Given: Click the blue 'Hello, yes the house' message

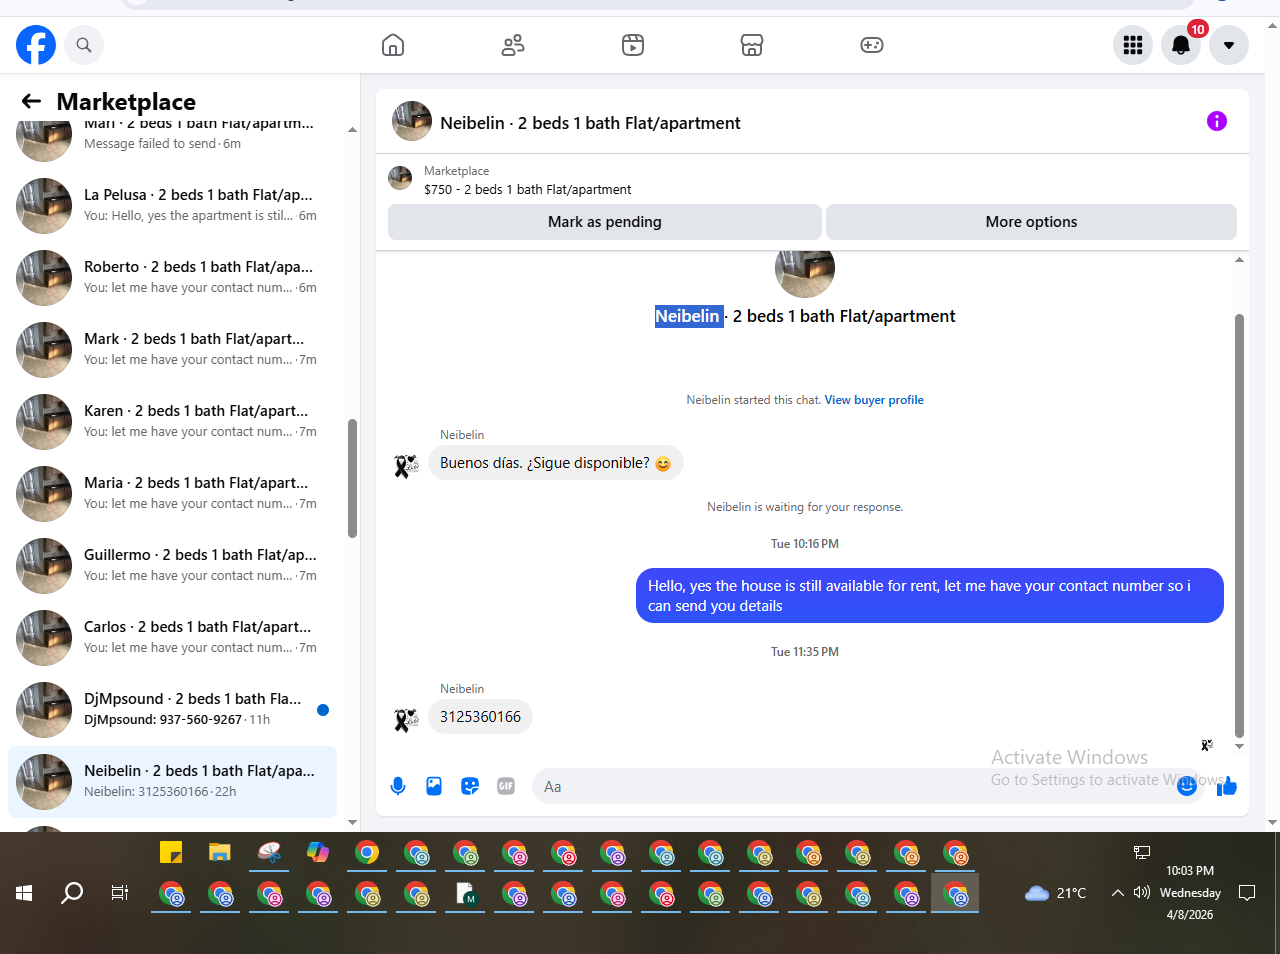Looking at the screenshot, I should pyautogui.click(x=929, y=596).
